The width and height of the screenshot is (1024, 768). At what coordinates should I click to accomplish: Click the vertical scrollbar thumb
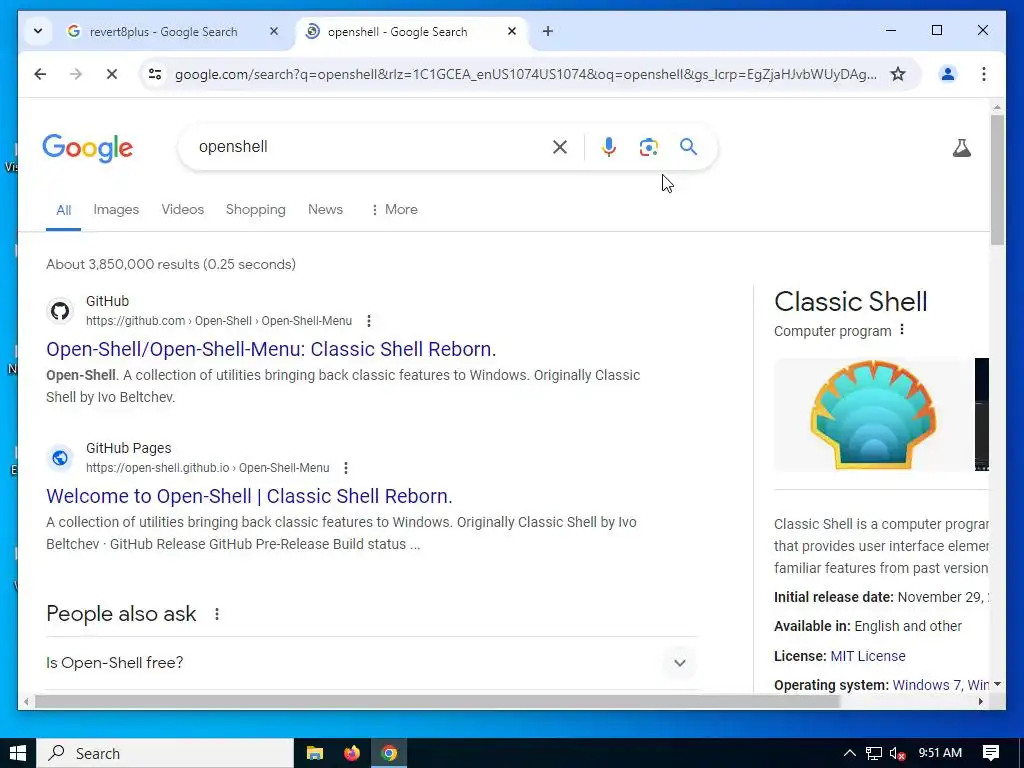(x=997, y=180)
